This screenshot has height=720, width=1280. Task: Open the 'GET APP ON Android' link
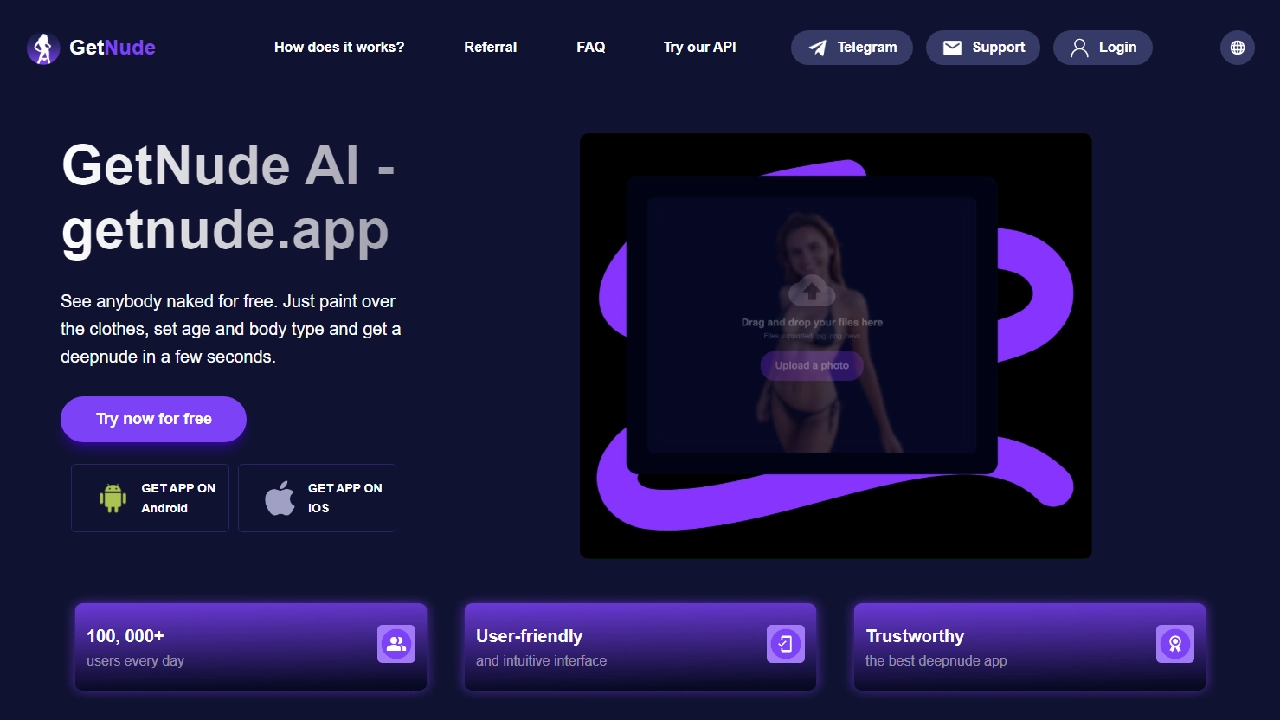(x=149, y=497)
